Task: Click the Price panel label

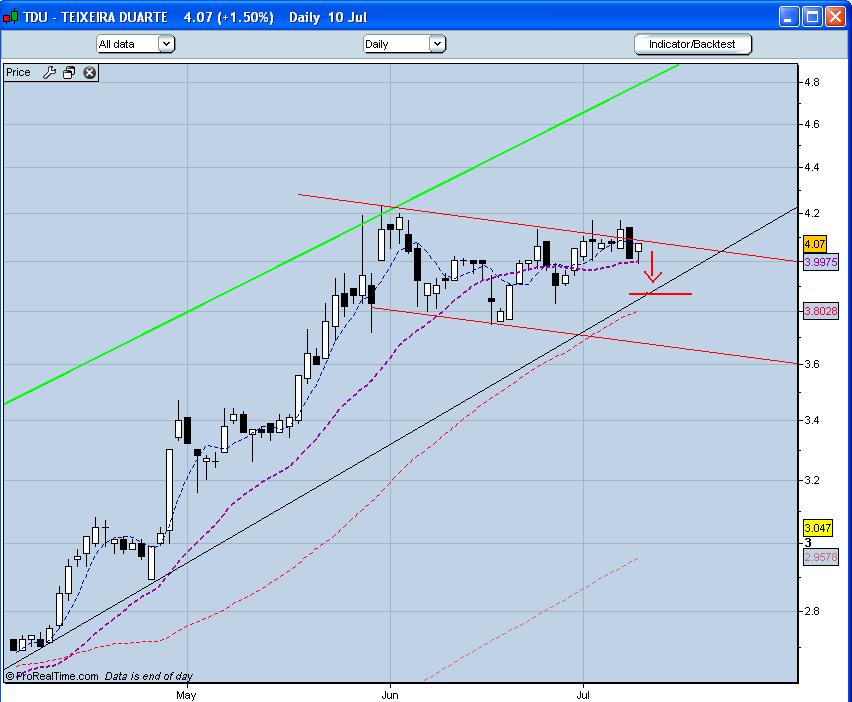Action: coord(18,72)
